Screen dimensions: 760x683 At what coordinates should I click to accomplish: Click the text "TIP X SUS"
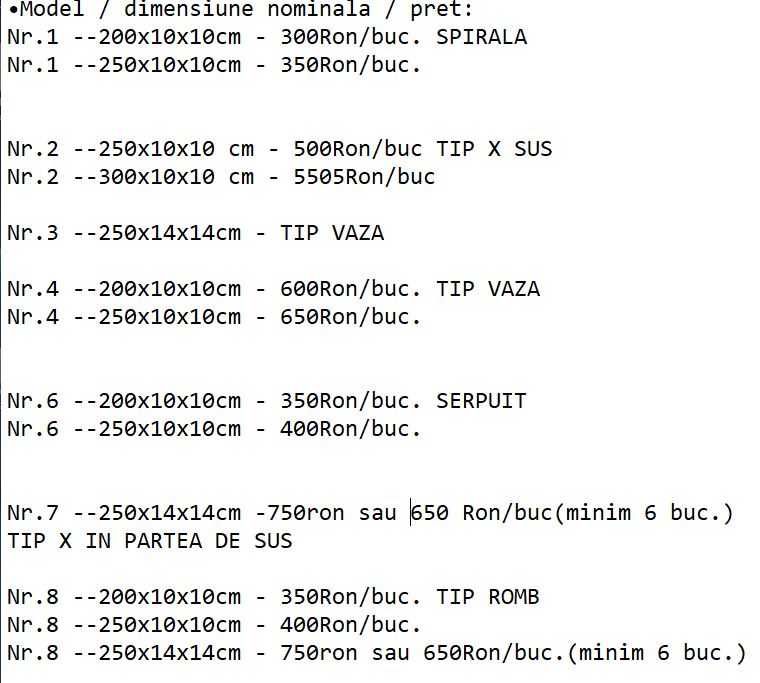tap(494, 150)
